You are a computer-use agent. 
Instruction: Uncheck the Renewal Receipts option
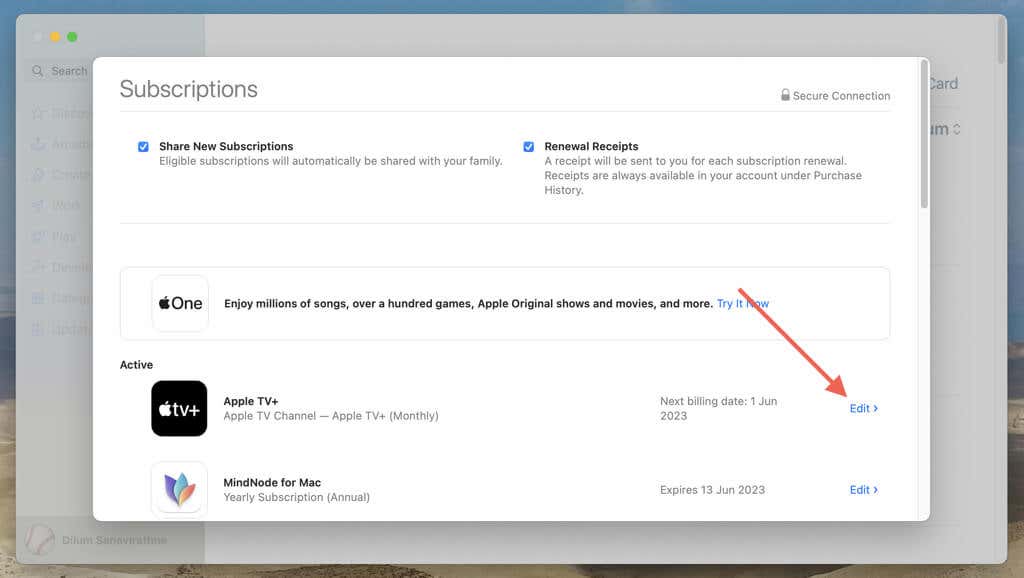tap(528, 146)
